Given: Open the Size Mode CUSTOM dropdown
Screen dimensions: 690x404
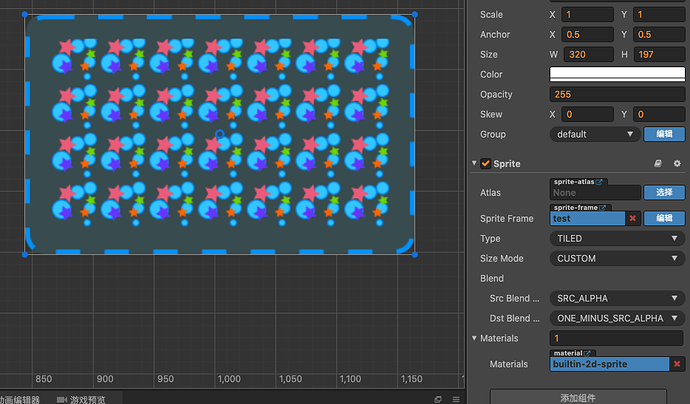Looking at the screenshot, I should pyautogui.click(x=617, y=258).
